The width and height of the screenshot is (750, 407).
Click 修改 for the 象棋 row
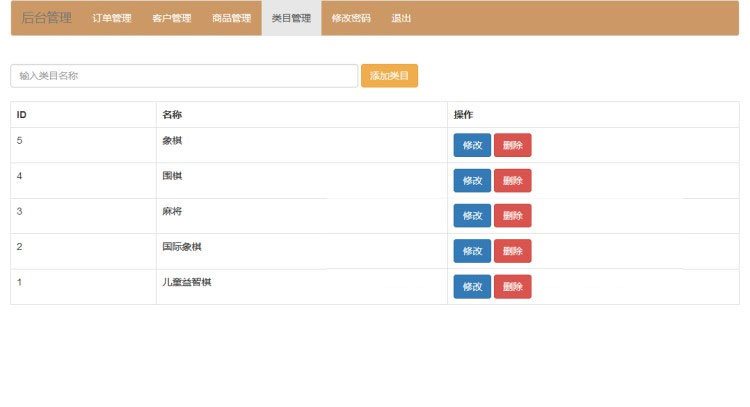(x=472, y=145)
